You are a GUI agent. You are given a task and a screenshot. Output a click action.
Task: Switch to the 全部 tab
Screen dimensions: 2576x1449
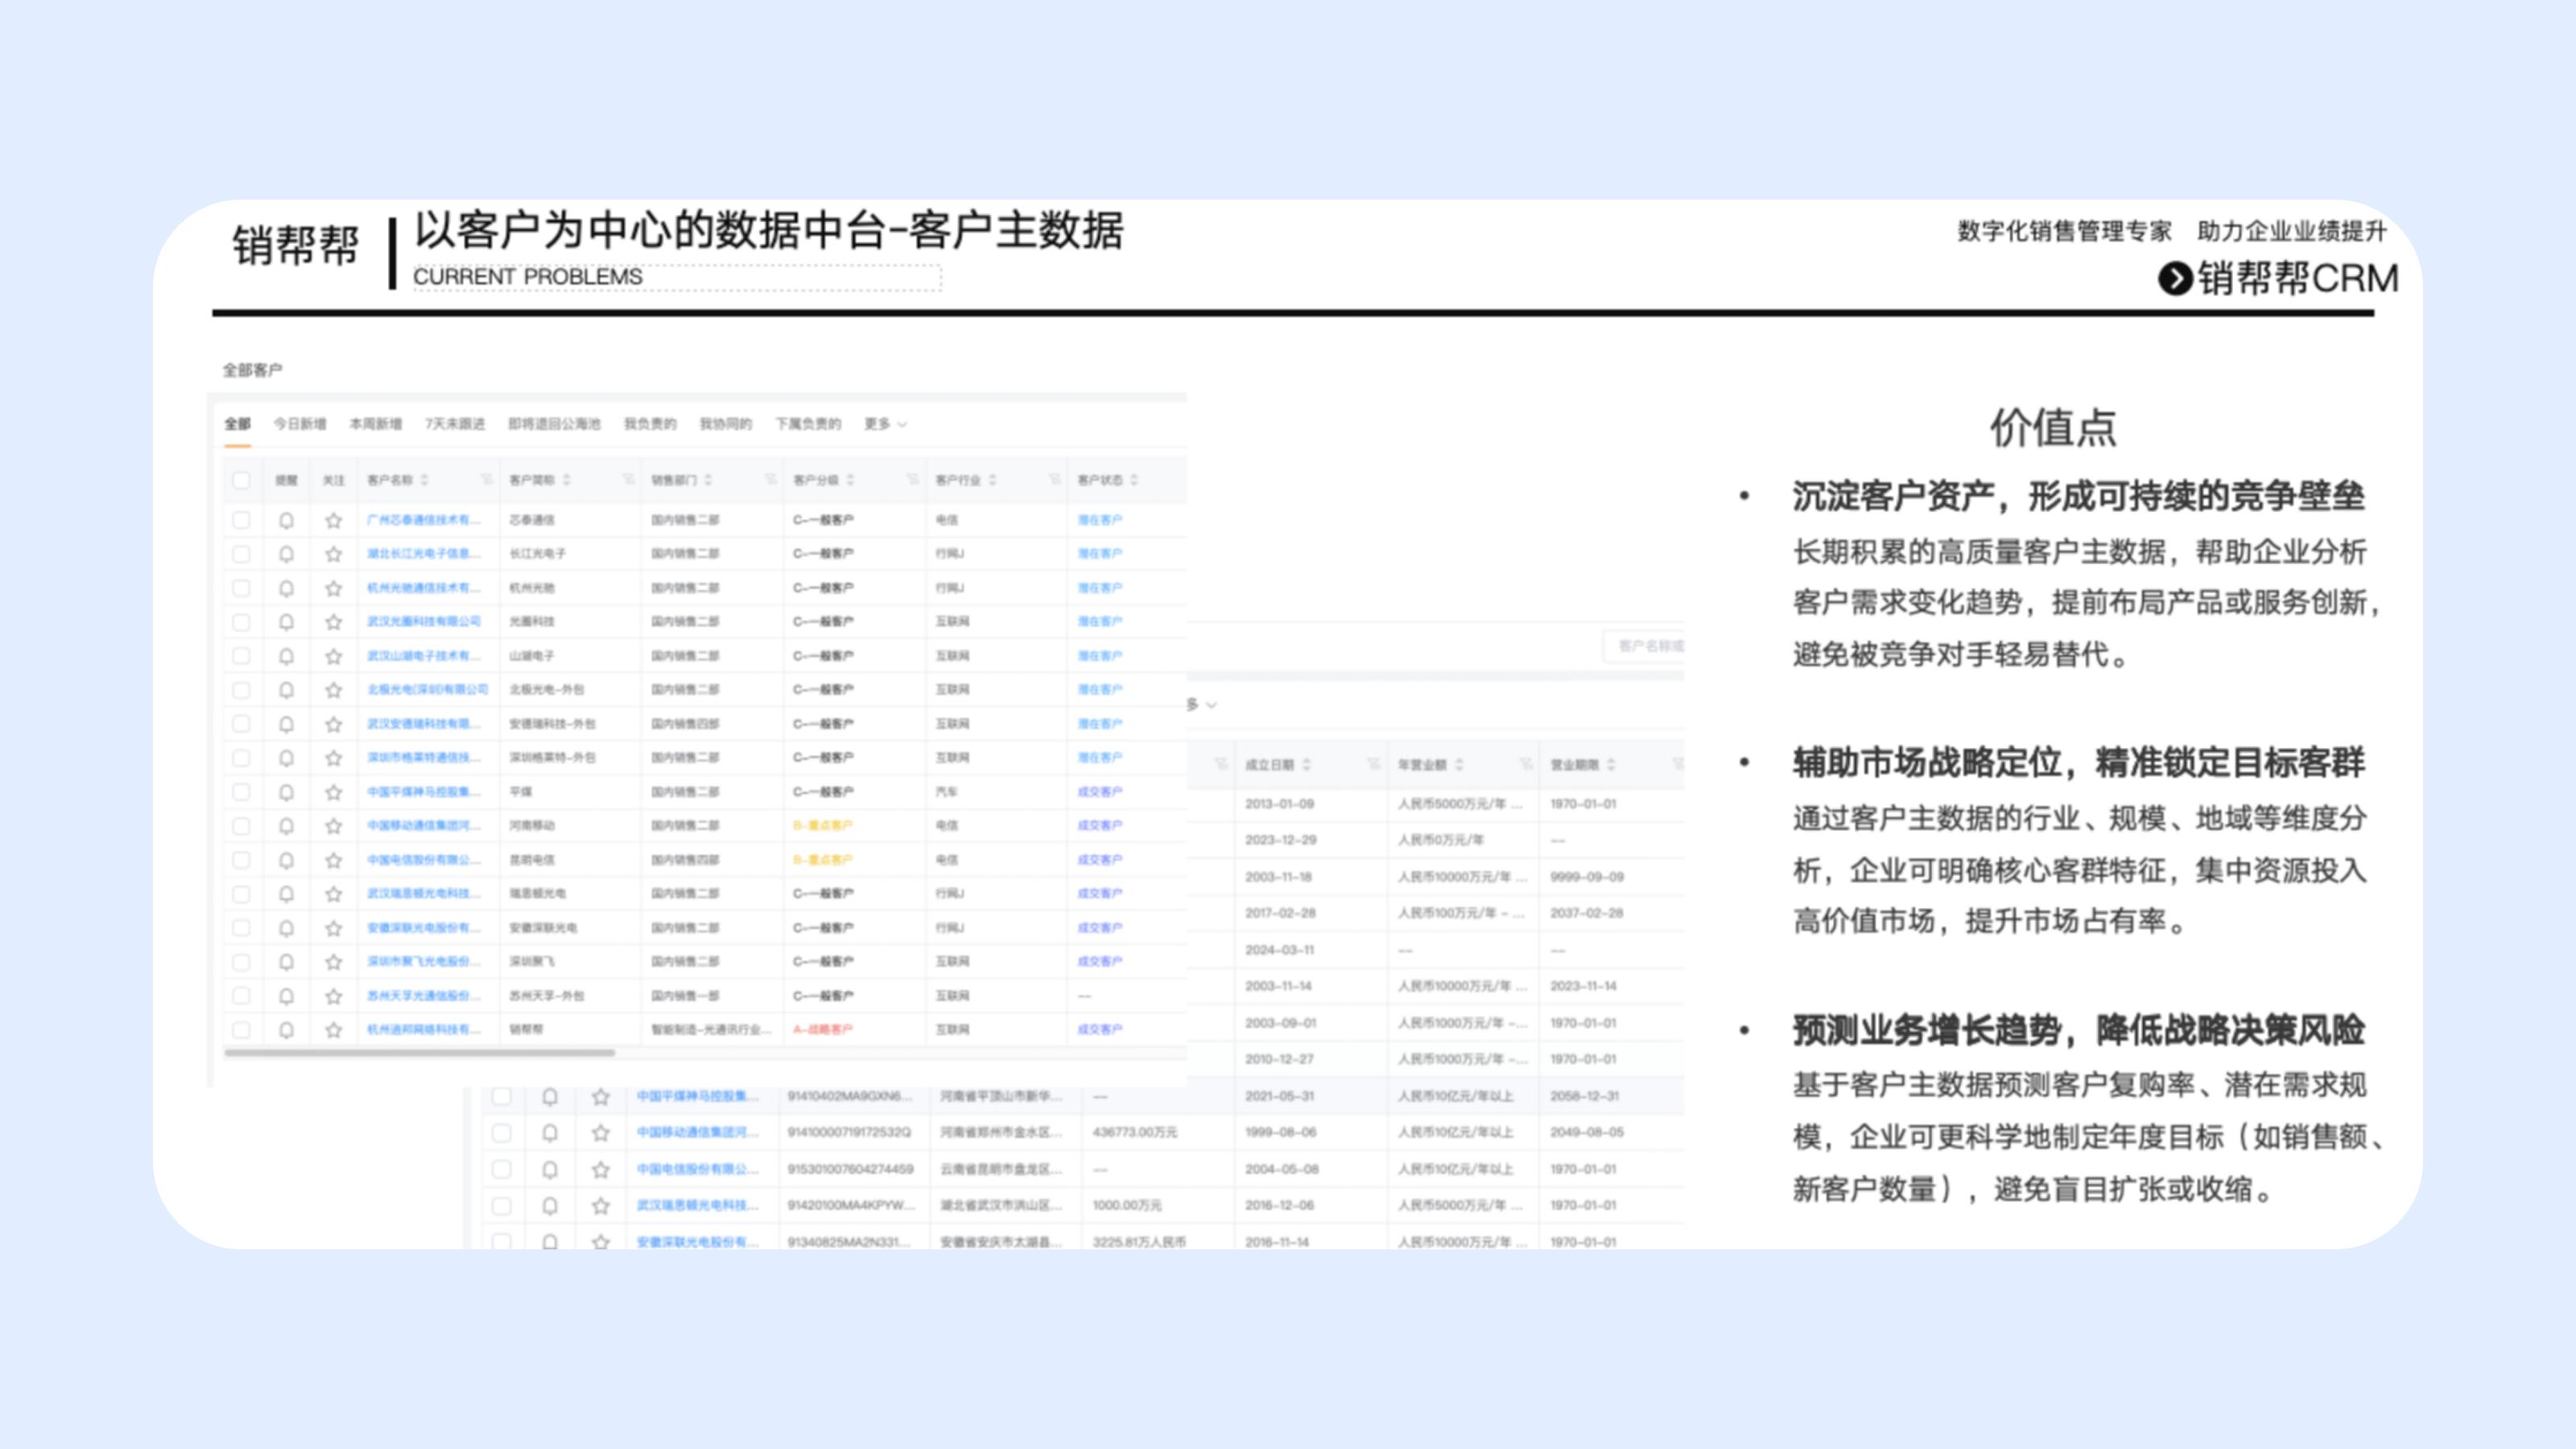(x=237, y=424)
